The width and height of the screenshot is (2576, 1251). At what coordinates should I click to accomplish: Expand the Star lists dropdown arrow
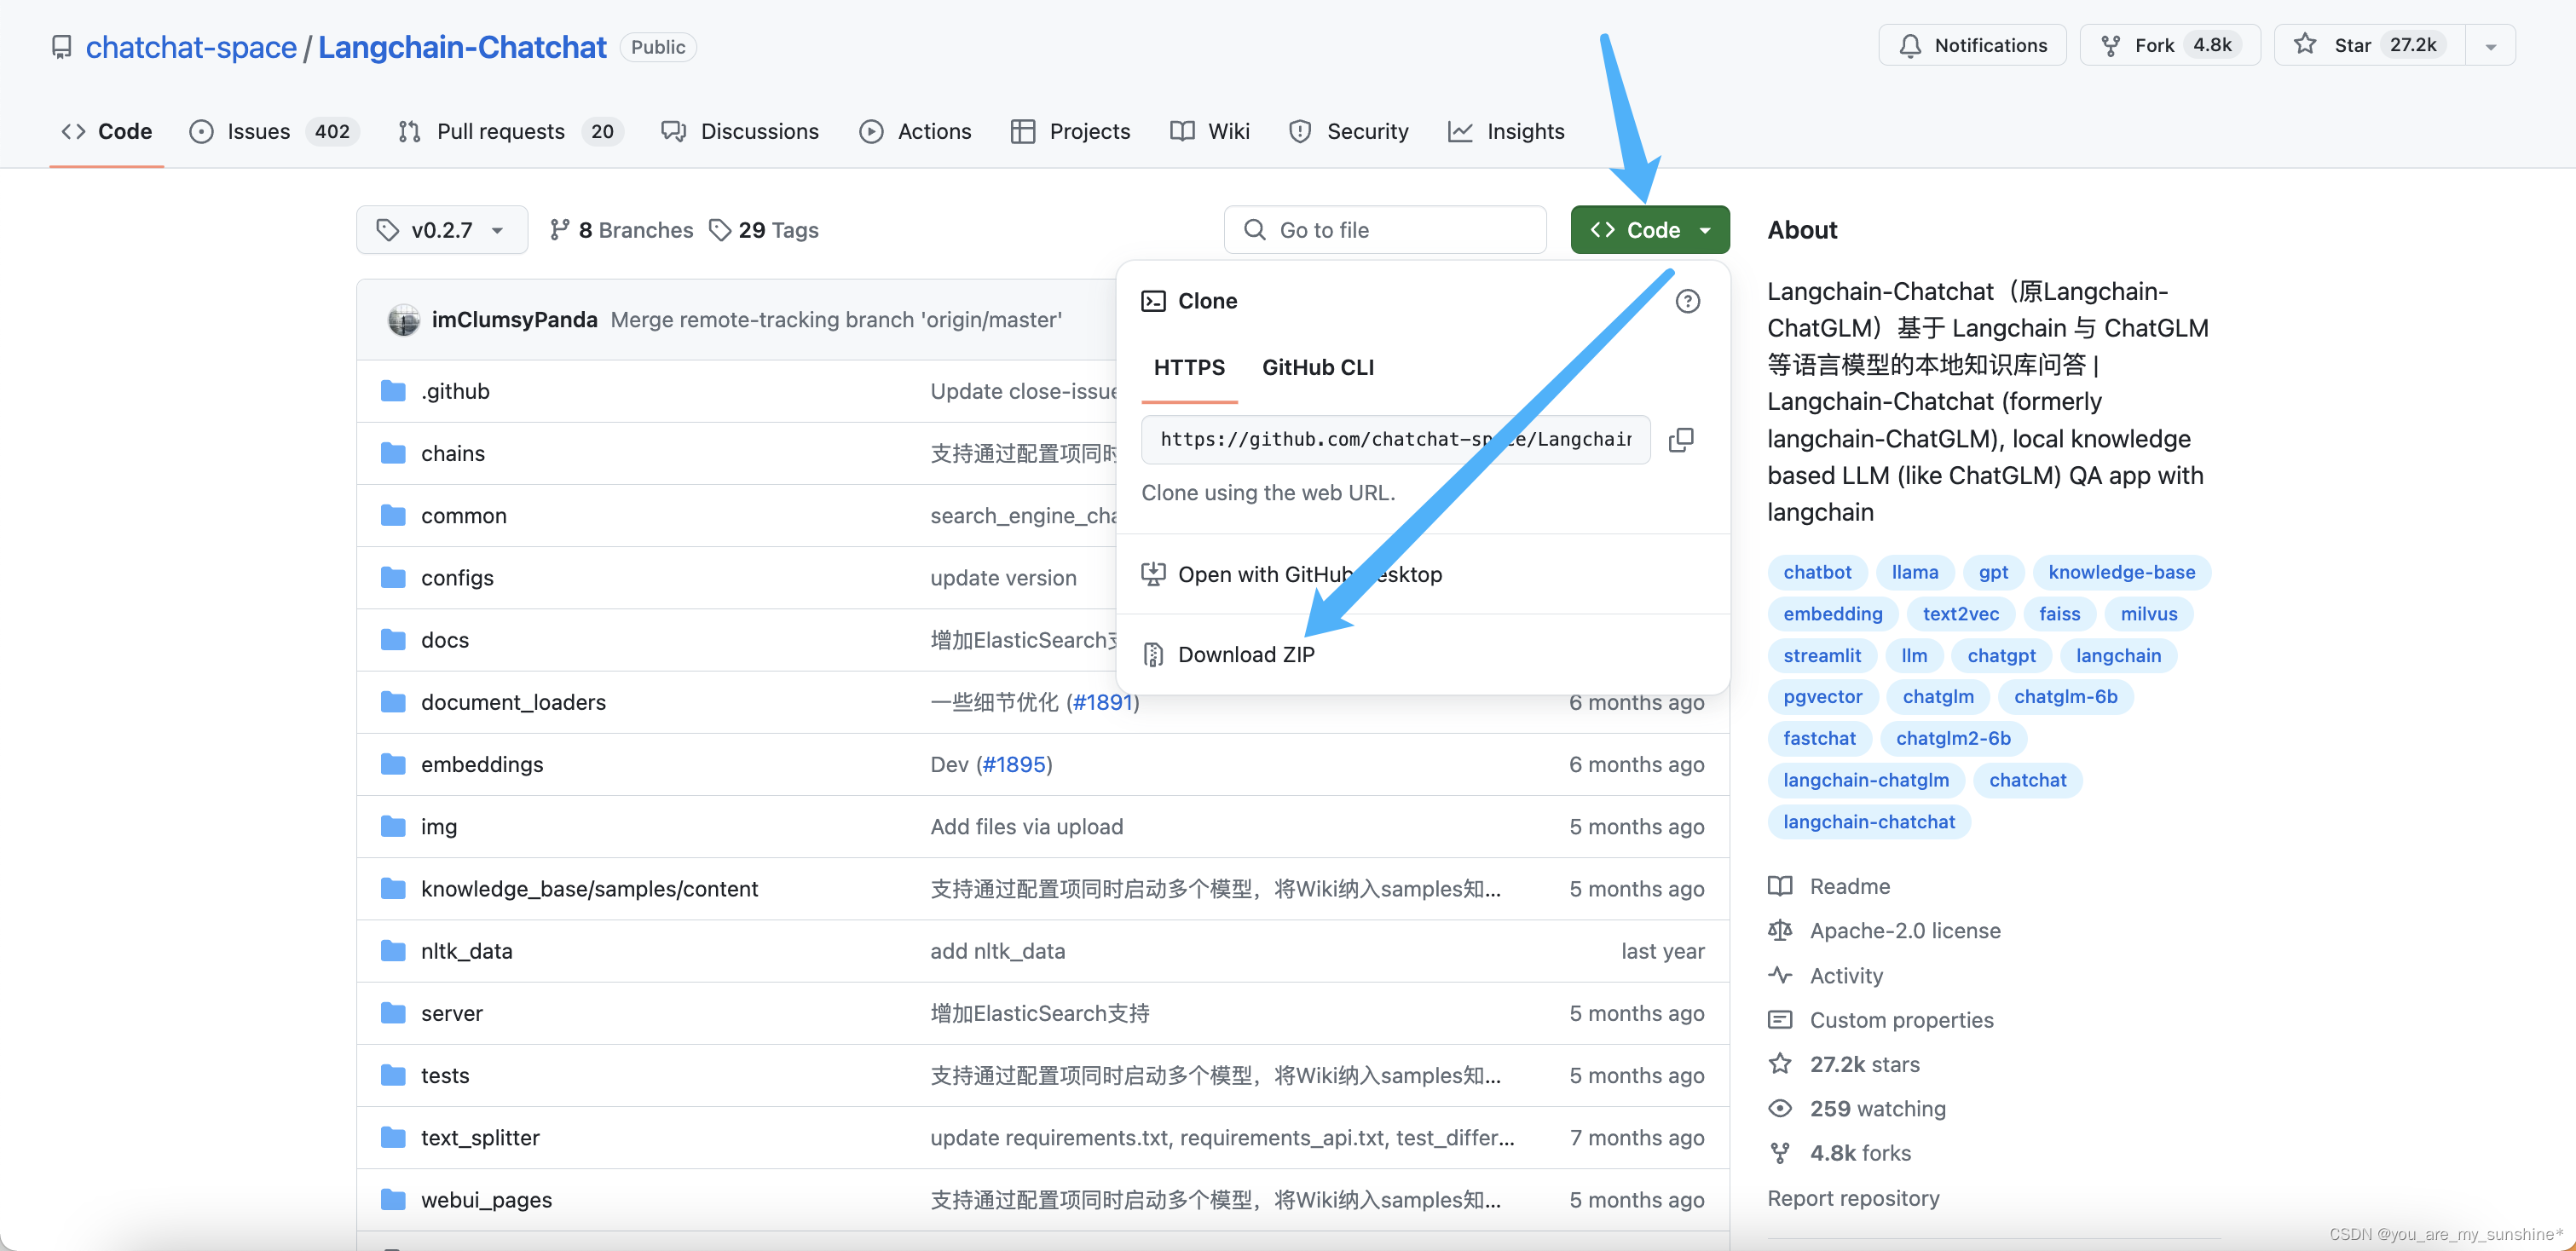2490,46
